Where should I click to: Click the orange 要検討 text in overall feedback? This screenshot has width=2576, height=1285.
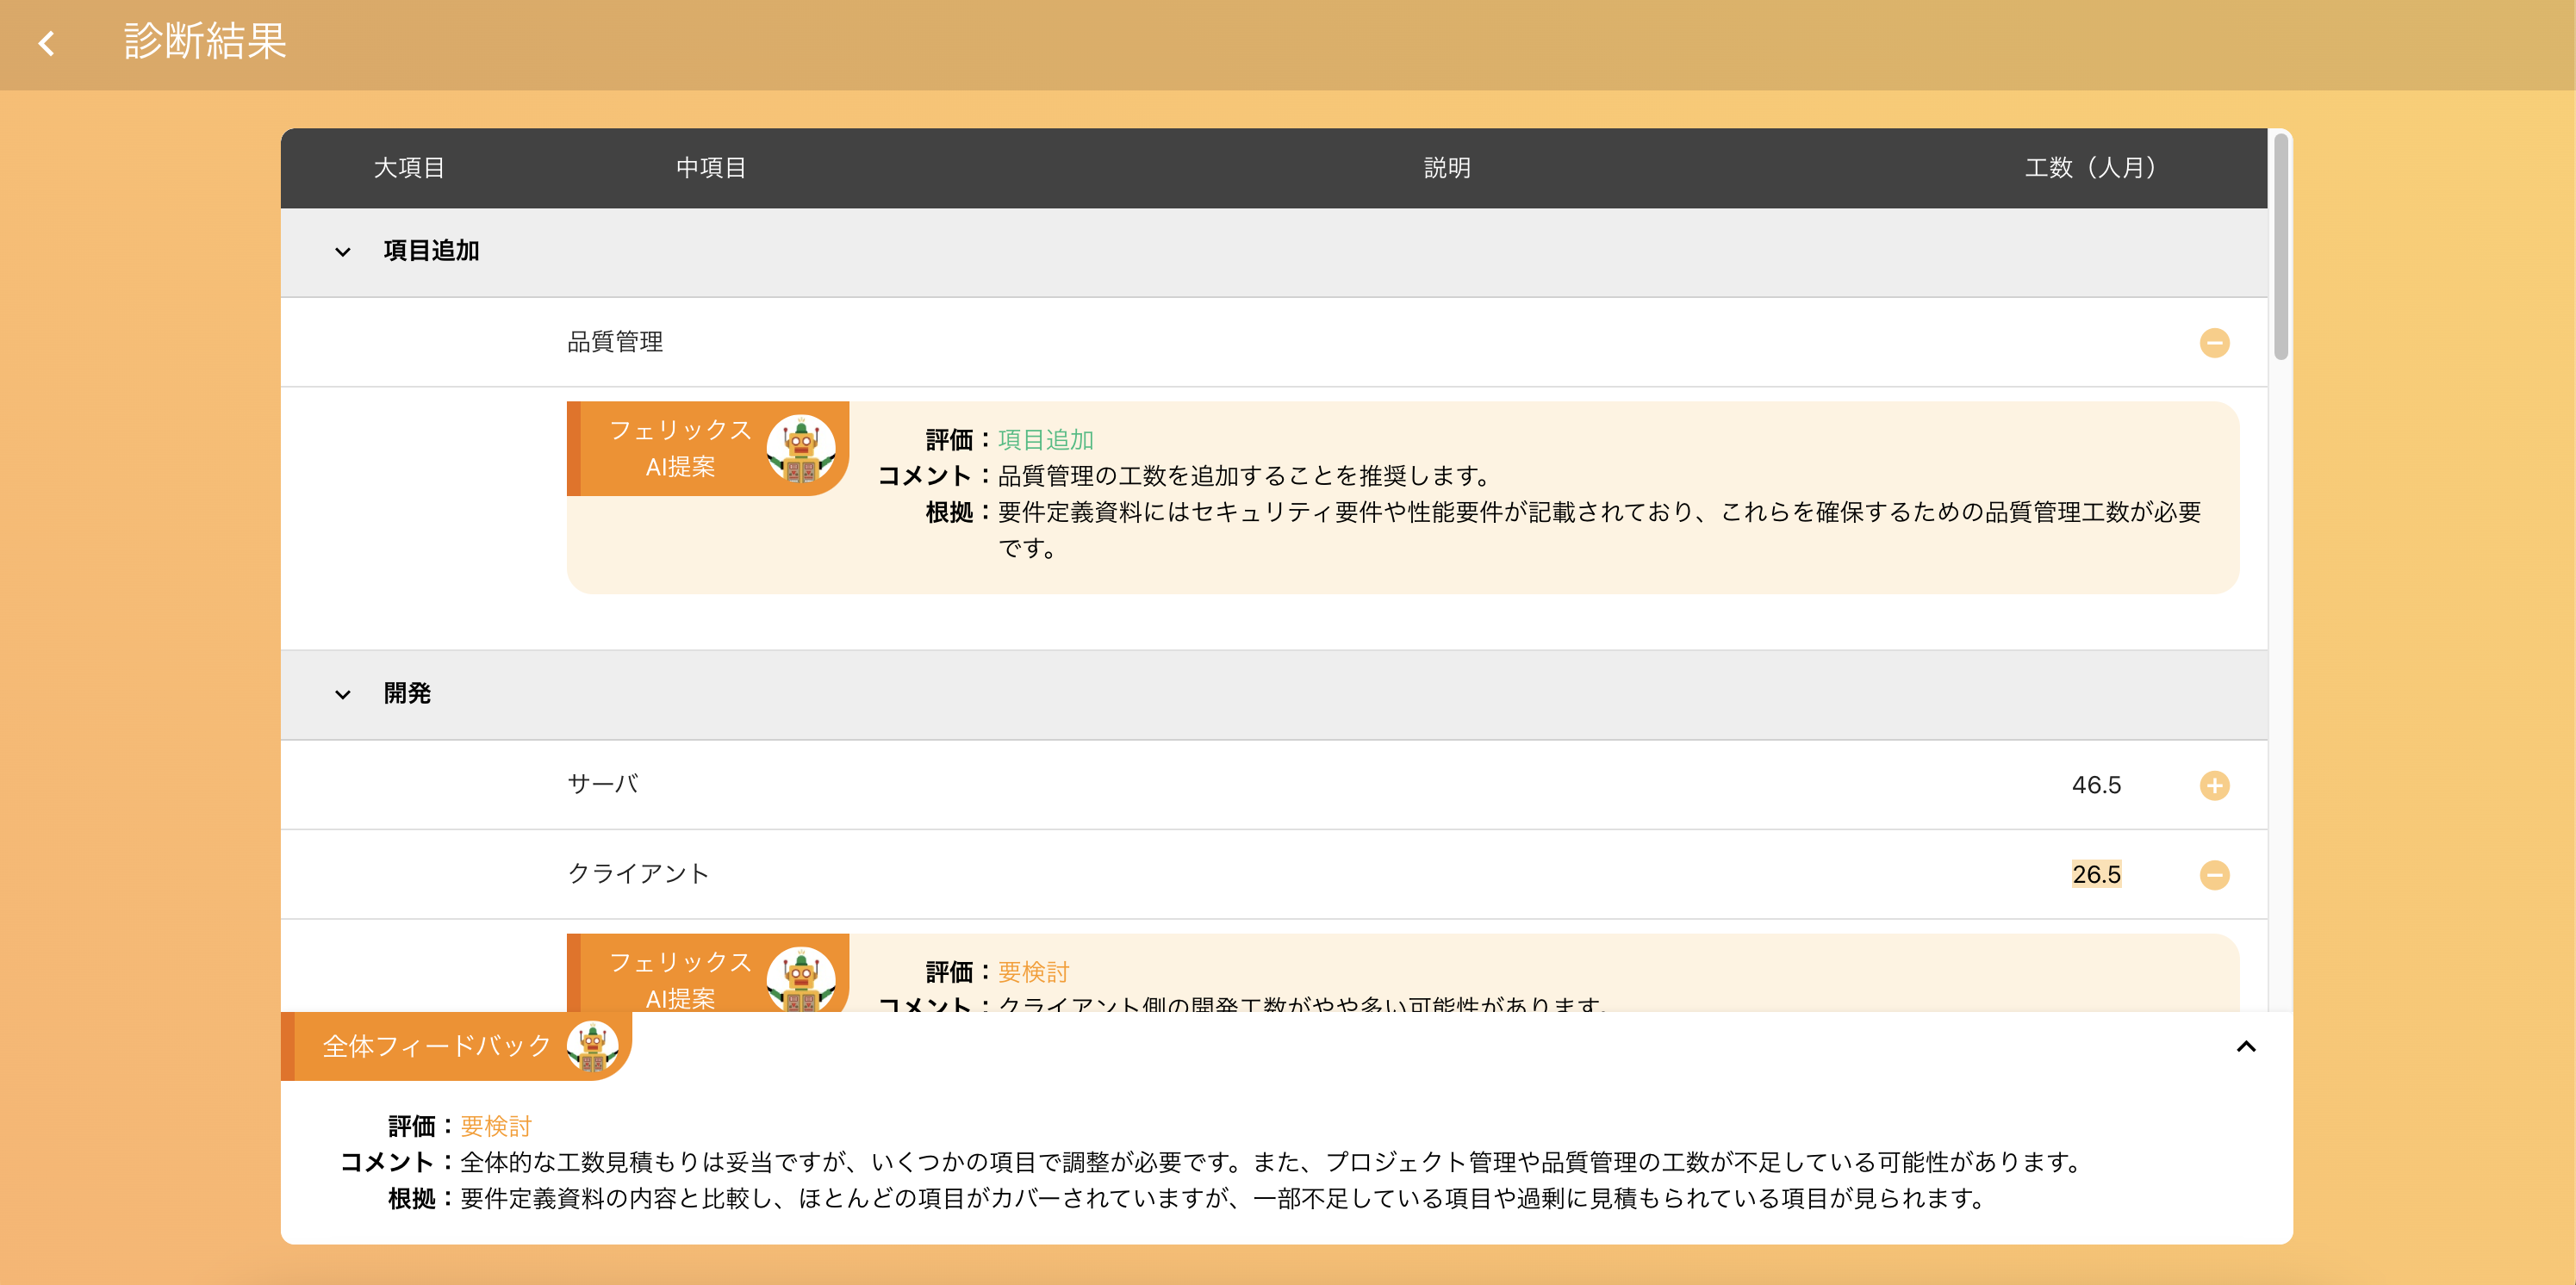(496, 1126)
